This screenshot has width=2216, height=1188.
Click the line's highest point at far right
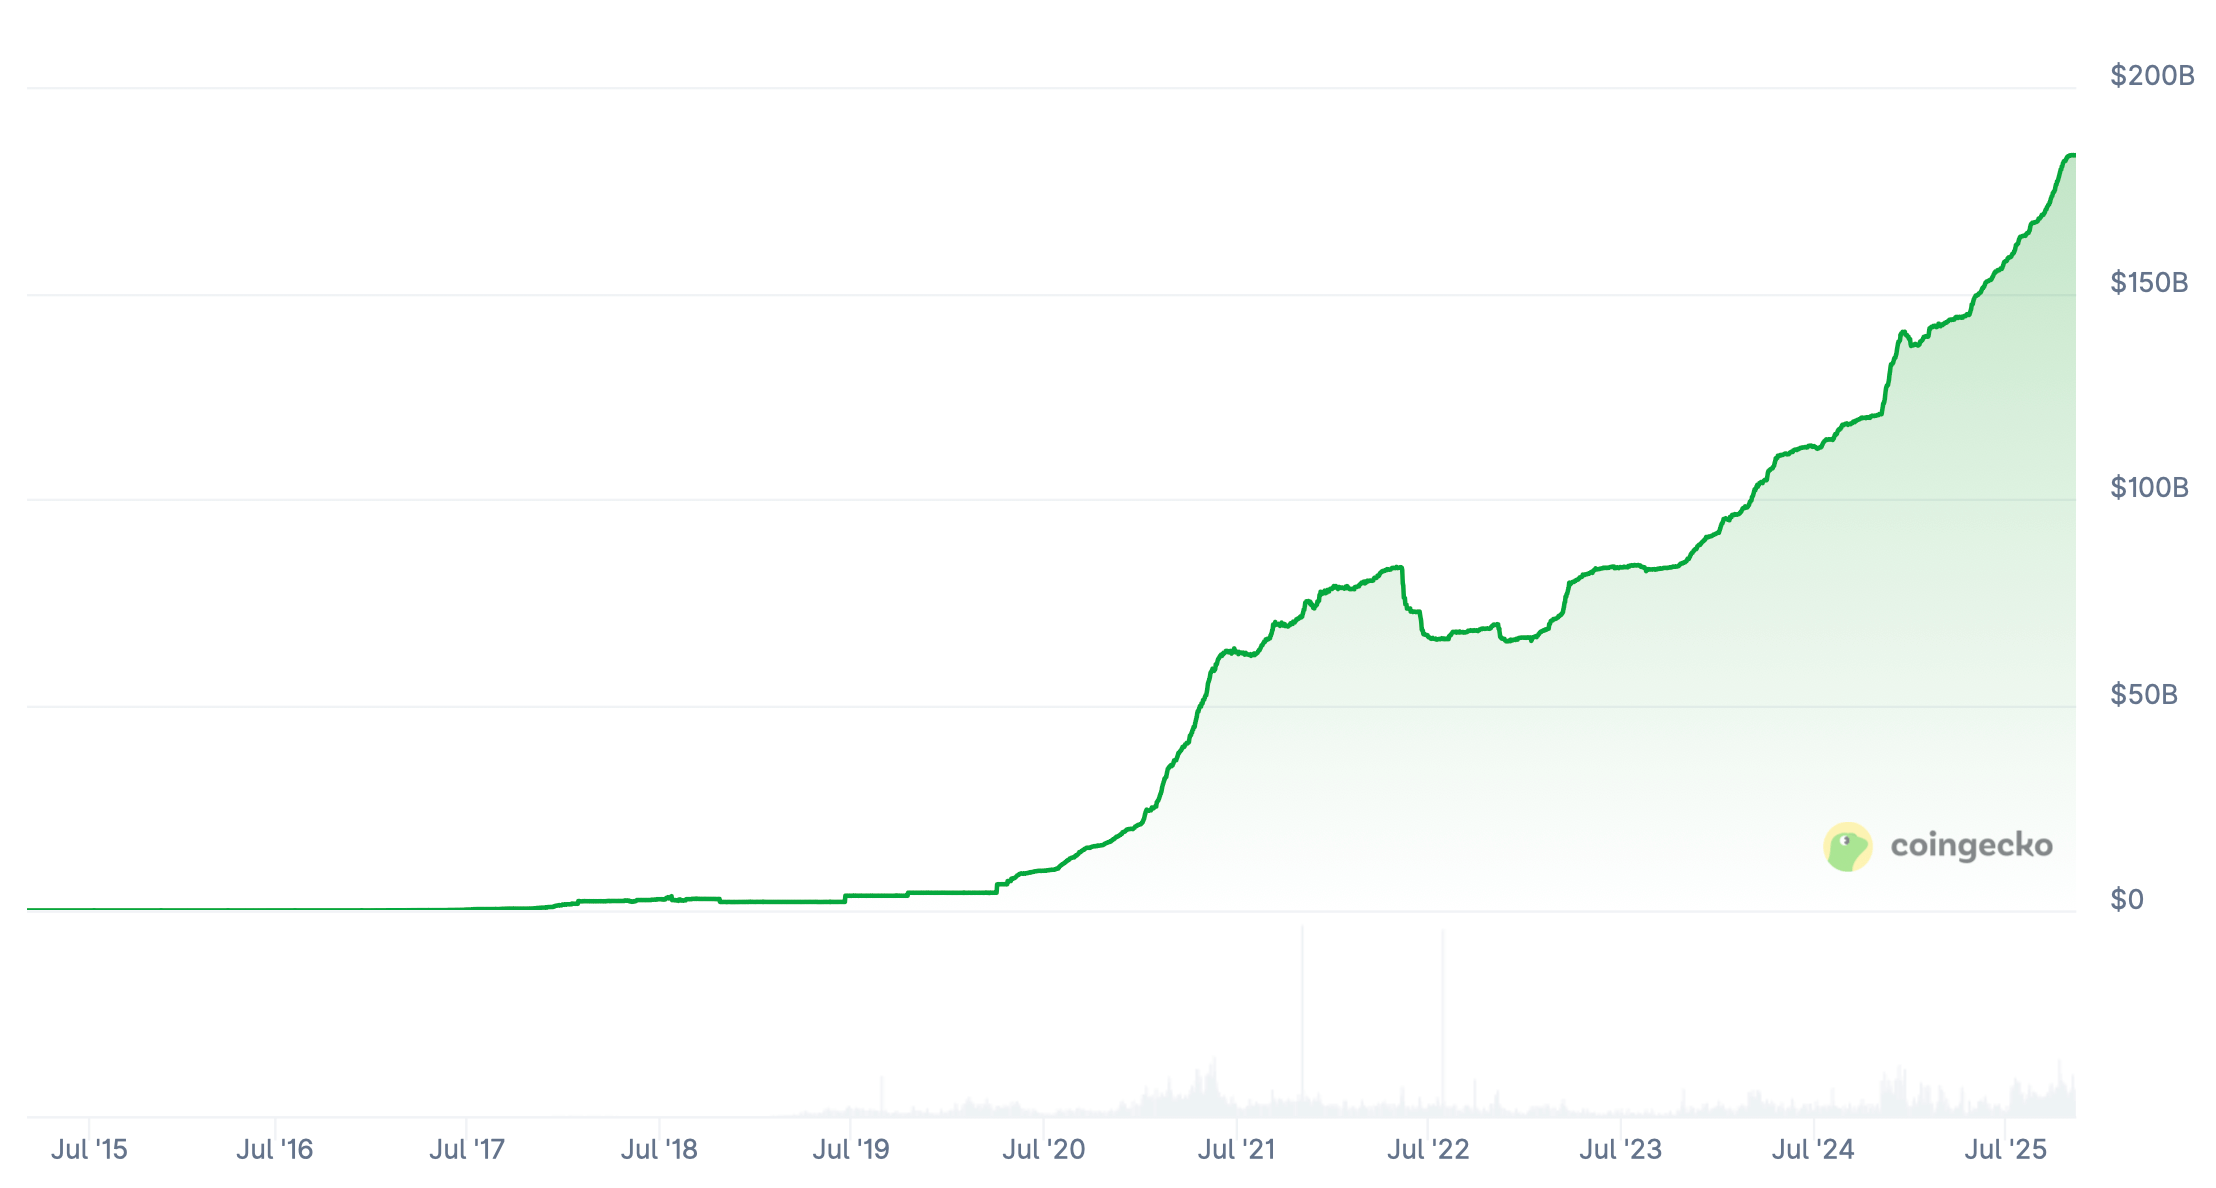2070,156
